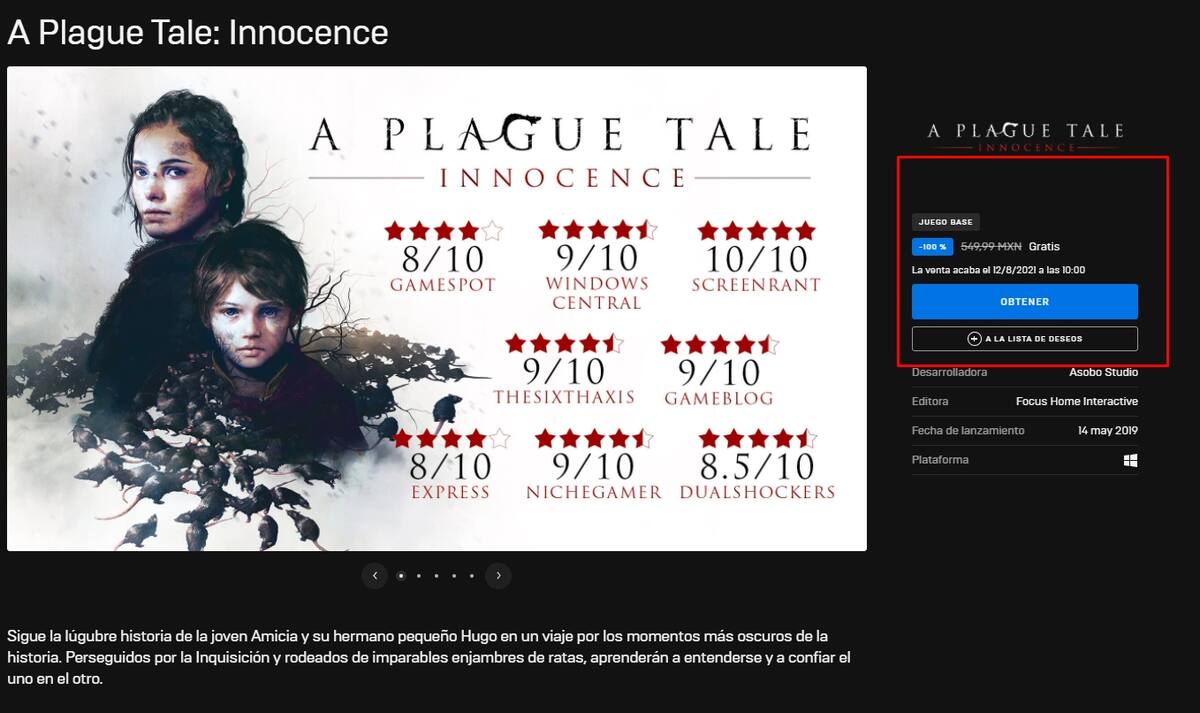This screenshot has width=1200, height=713.
Task: Open the main game screenshot image
Action: 437,308
